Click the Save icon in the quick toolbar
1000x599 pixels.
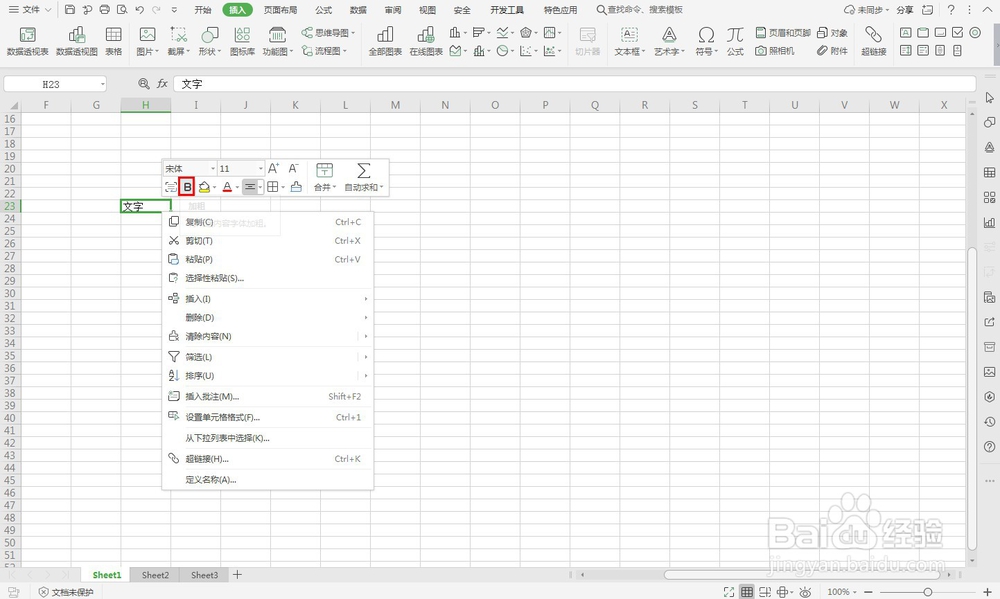point(70,10)
